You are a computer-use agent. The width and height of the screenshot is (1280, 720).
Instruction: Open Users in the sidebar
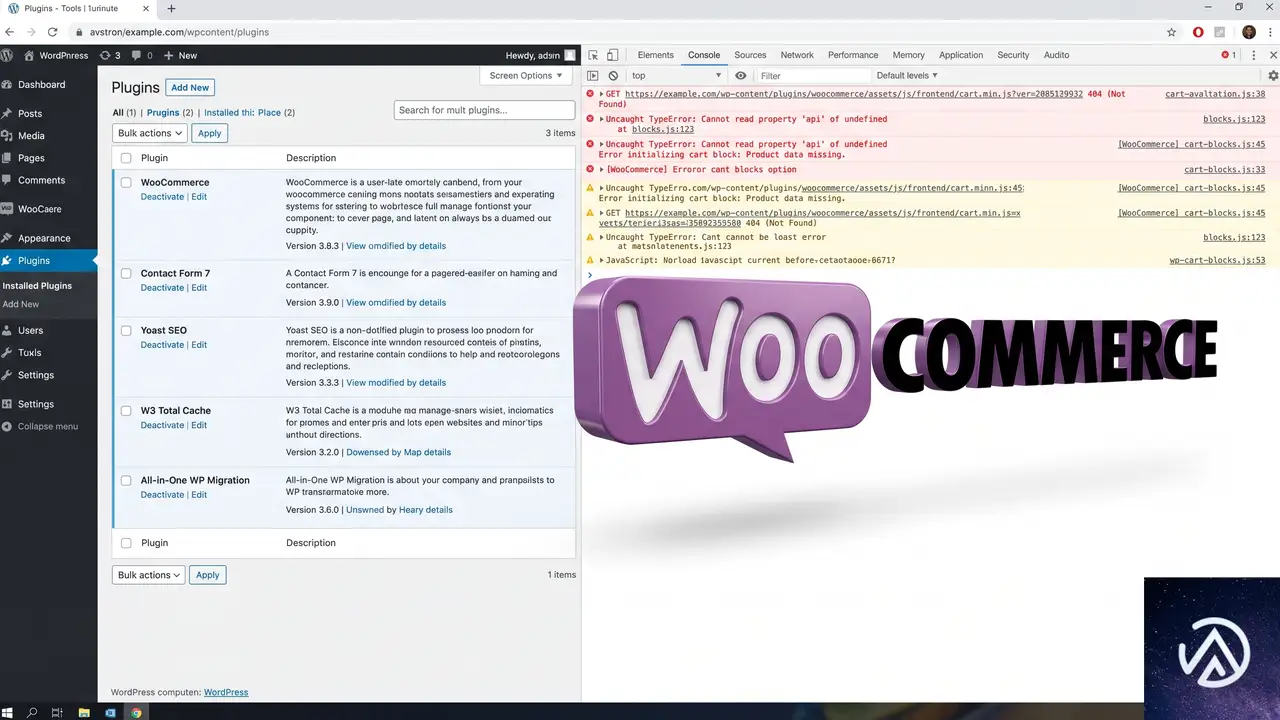(x=30, y=330)
